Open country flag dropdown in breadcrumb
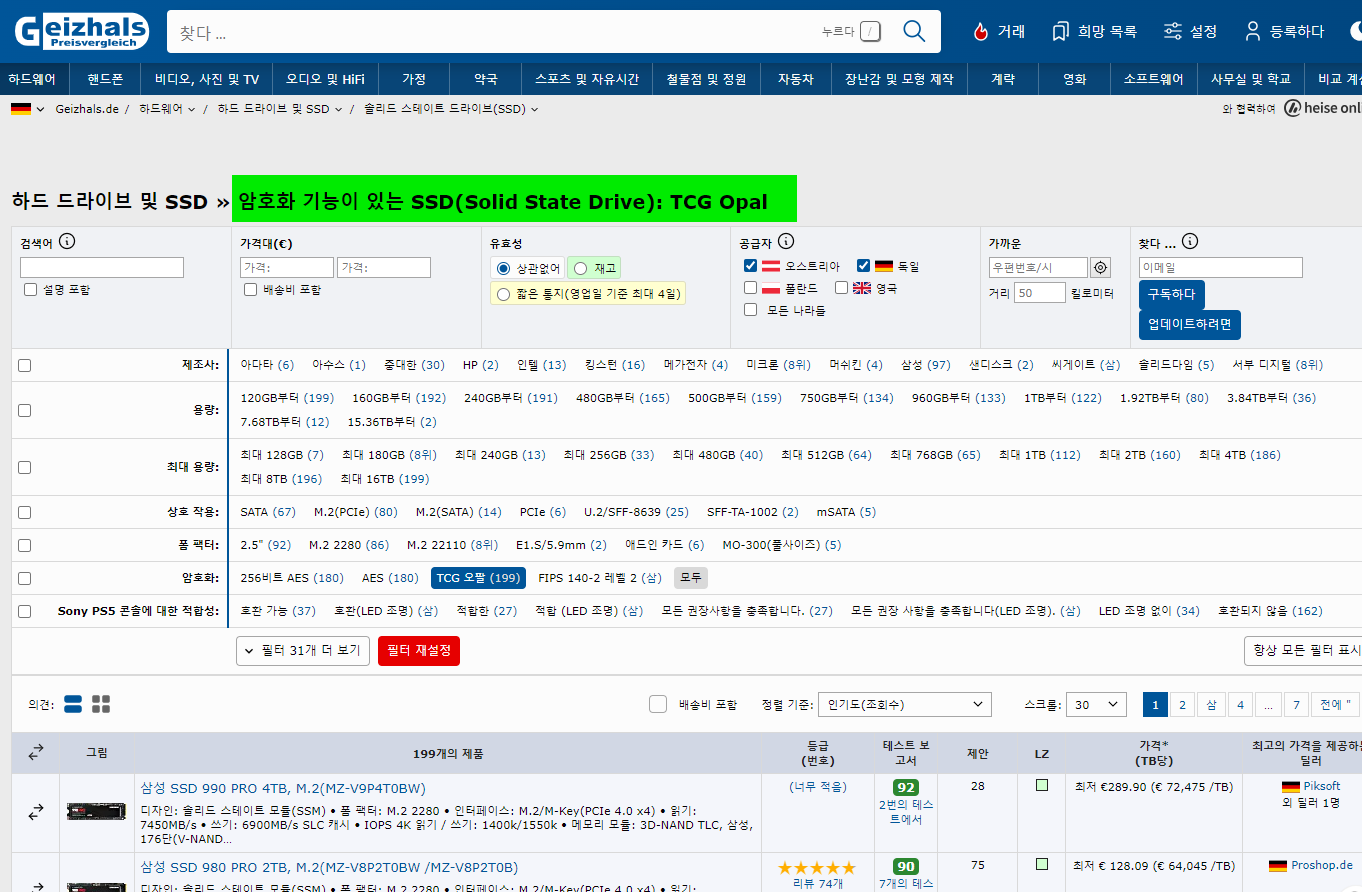This screenshot has height=892, width=1362. (28, 109)
